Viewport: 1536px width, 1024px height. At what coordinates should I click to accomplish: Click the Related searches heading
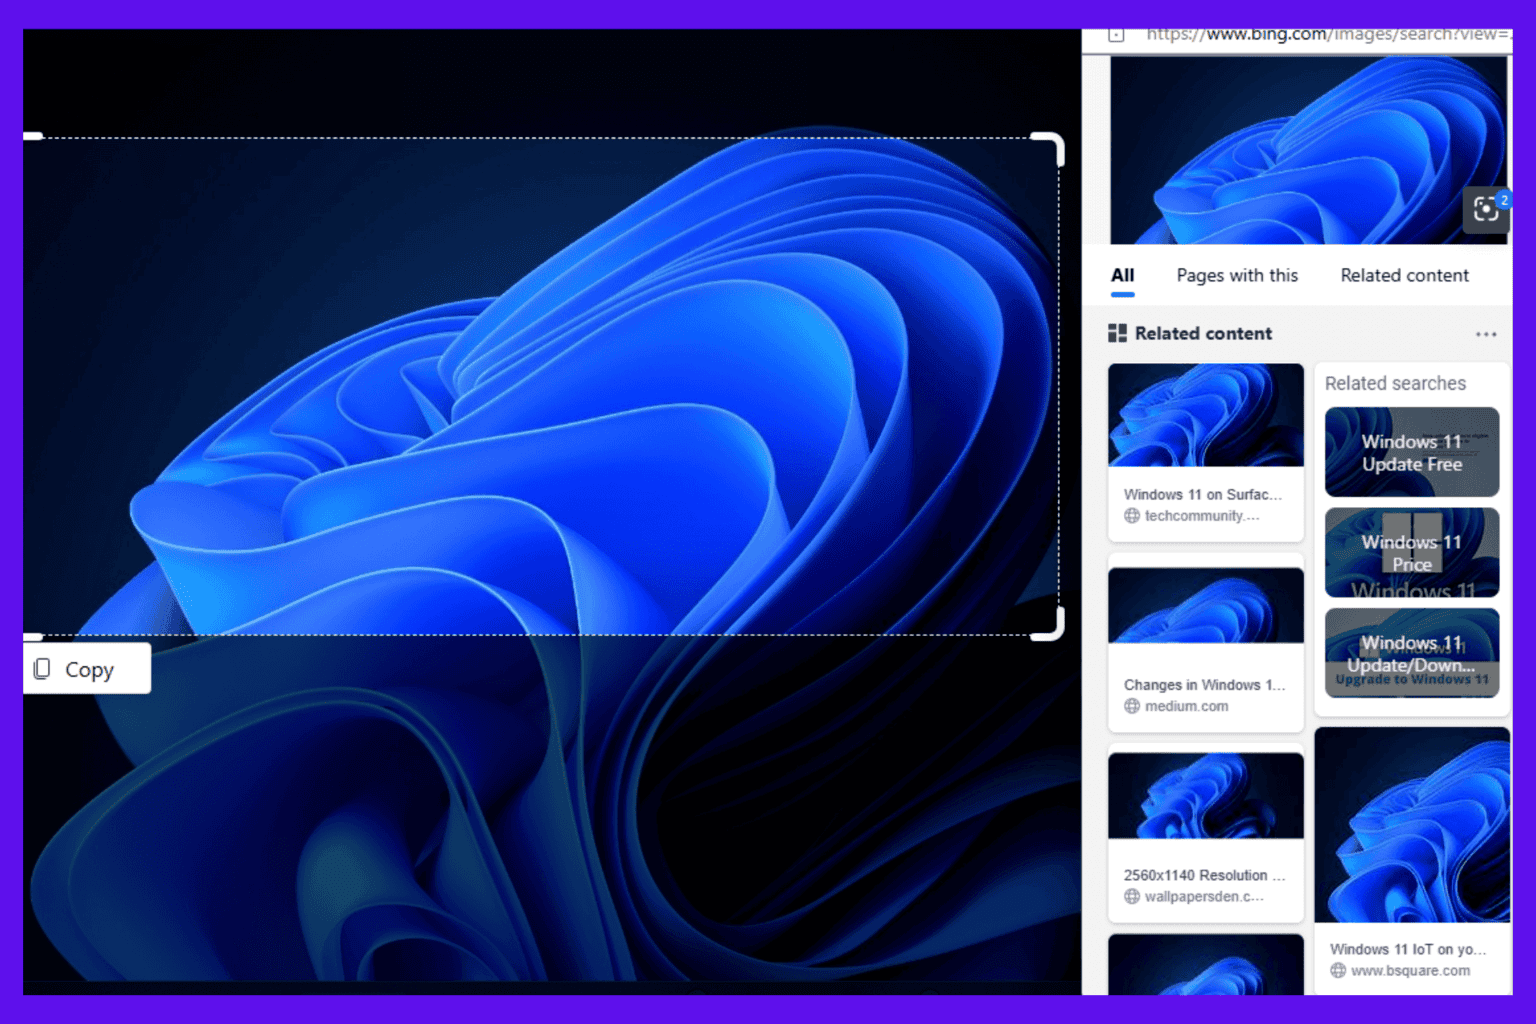(x=1395, y=383)
